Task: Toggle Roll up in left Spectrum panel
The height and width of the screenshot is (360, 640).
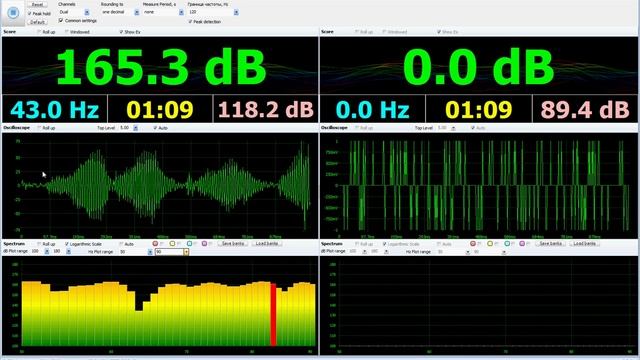Action: tap(39, 244)
